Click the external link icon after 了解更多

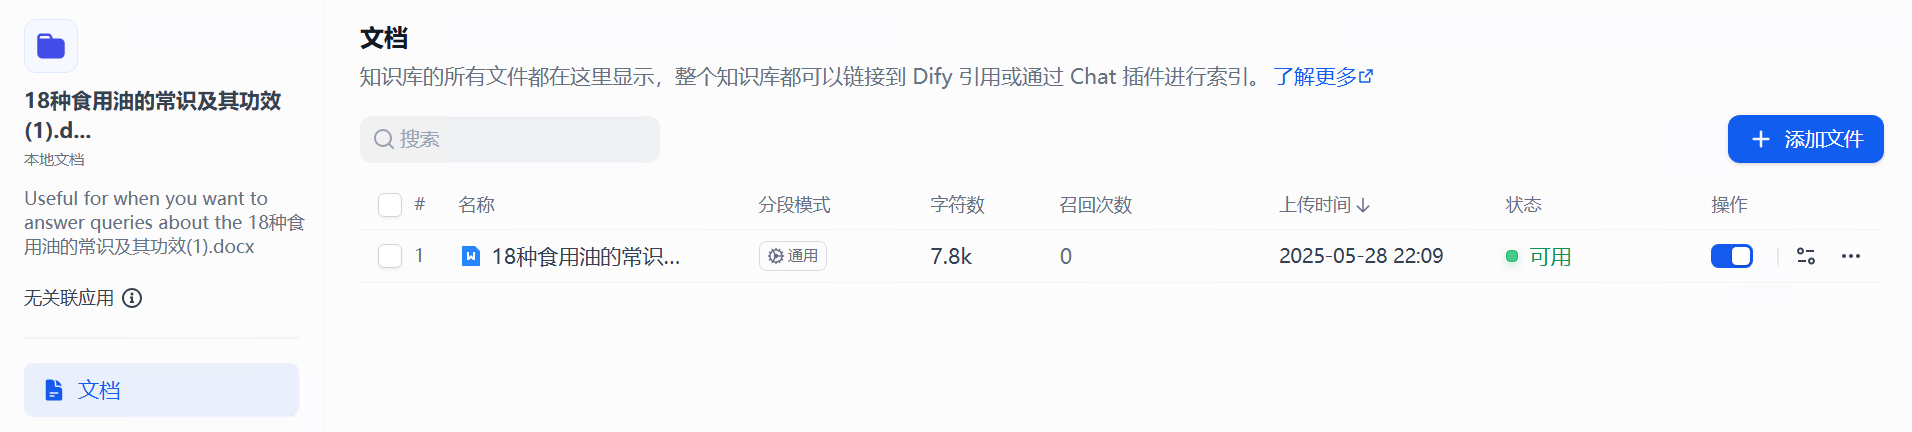1366,76
